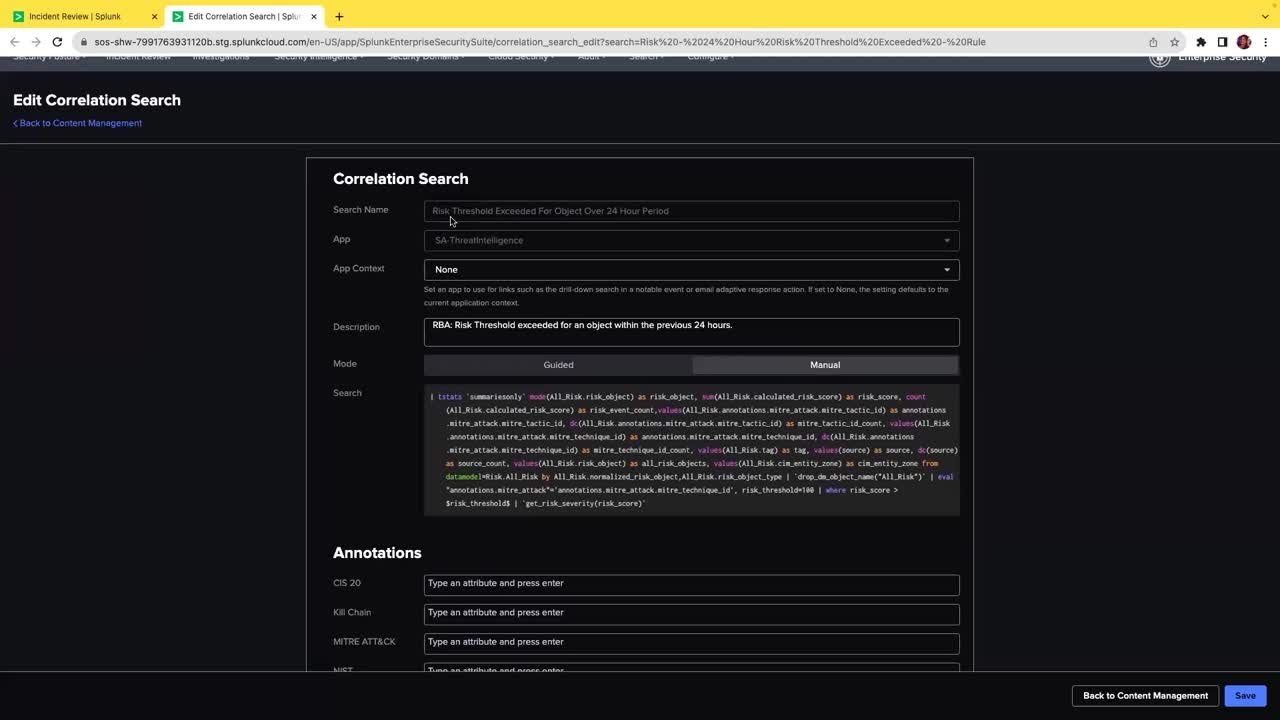Click the Annotations section heading

377,553
